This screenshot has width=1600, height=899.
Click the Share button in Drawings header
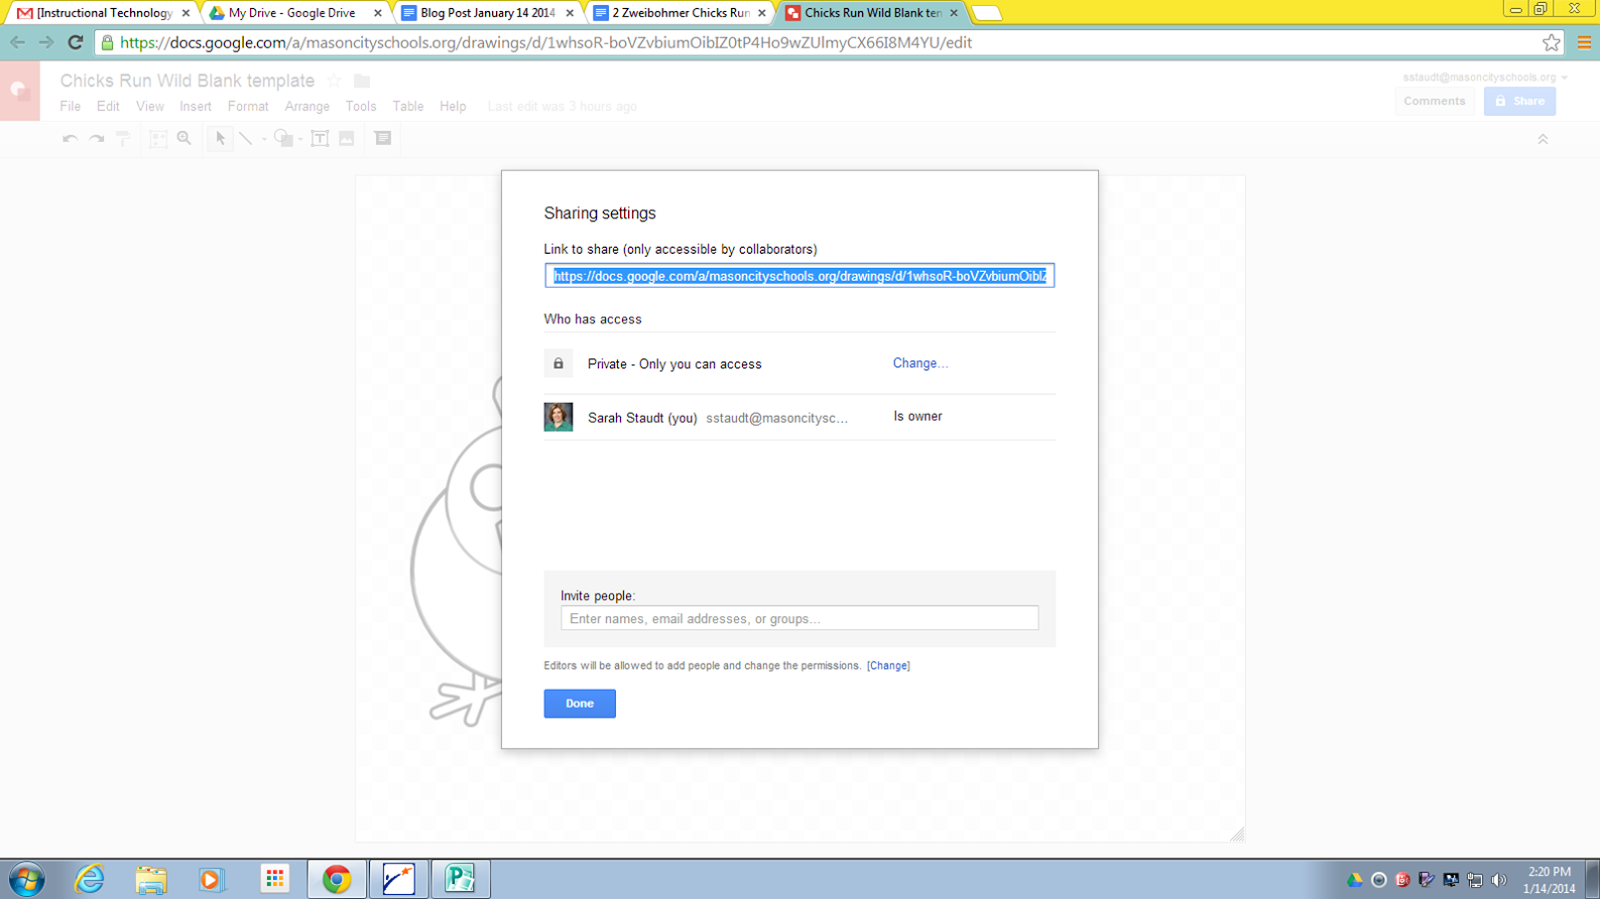[1519, 101]
